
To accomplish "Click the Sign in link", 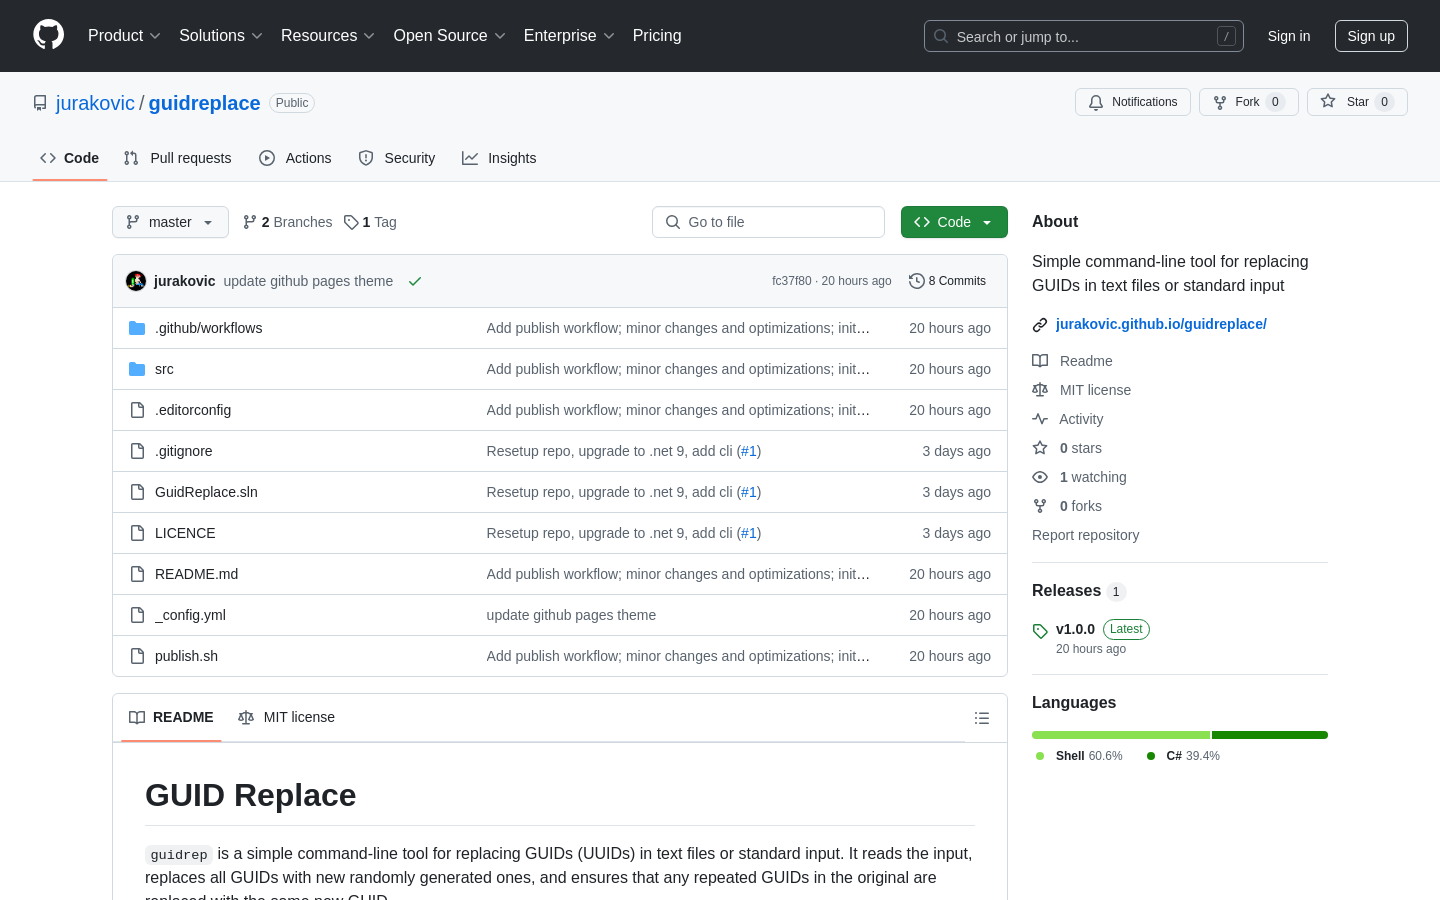I will tap(1289, 36).
